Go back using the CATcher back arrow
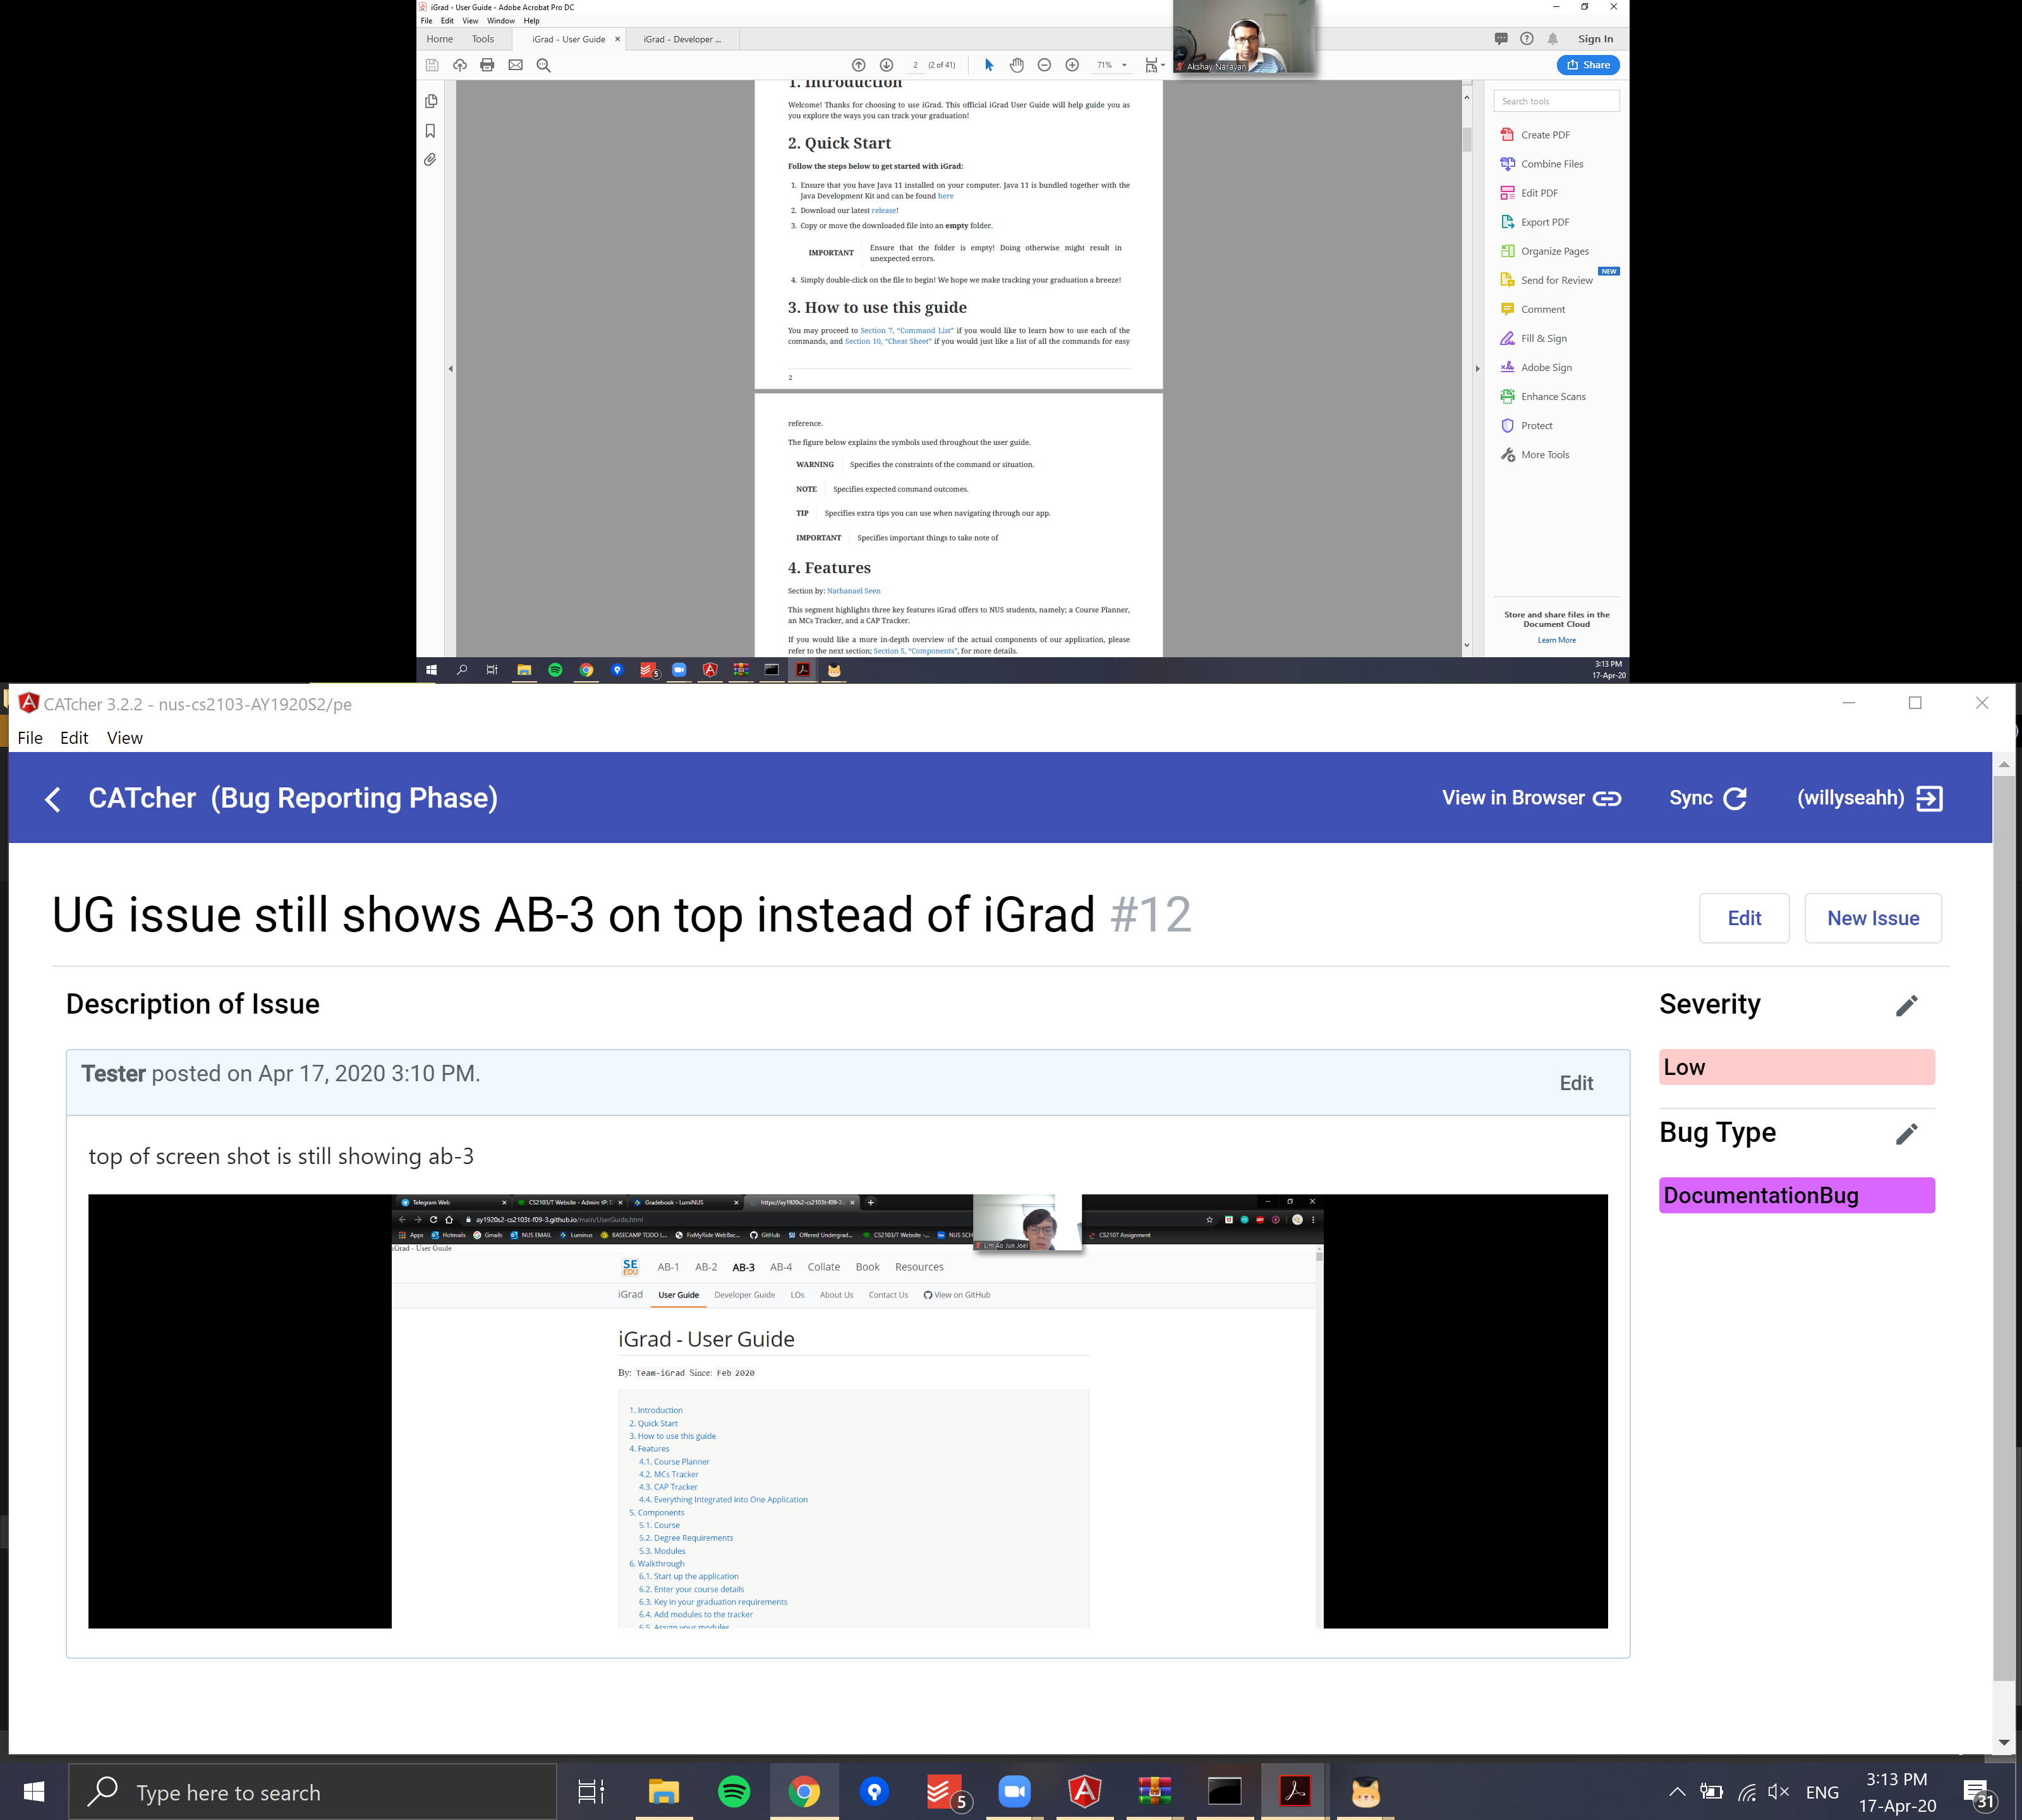This screenshot has height=1820, width=2022. (53, 799)
